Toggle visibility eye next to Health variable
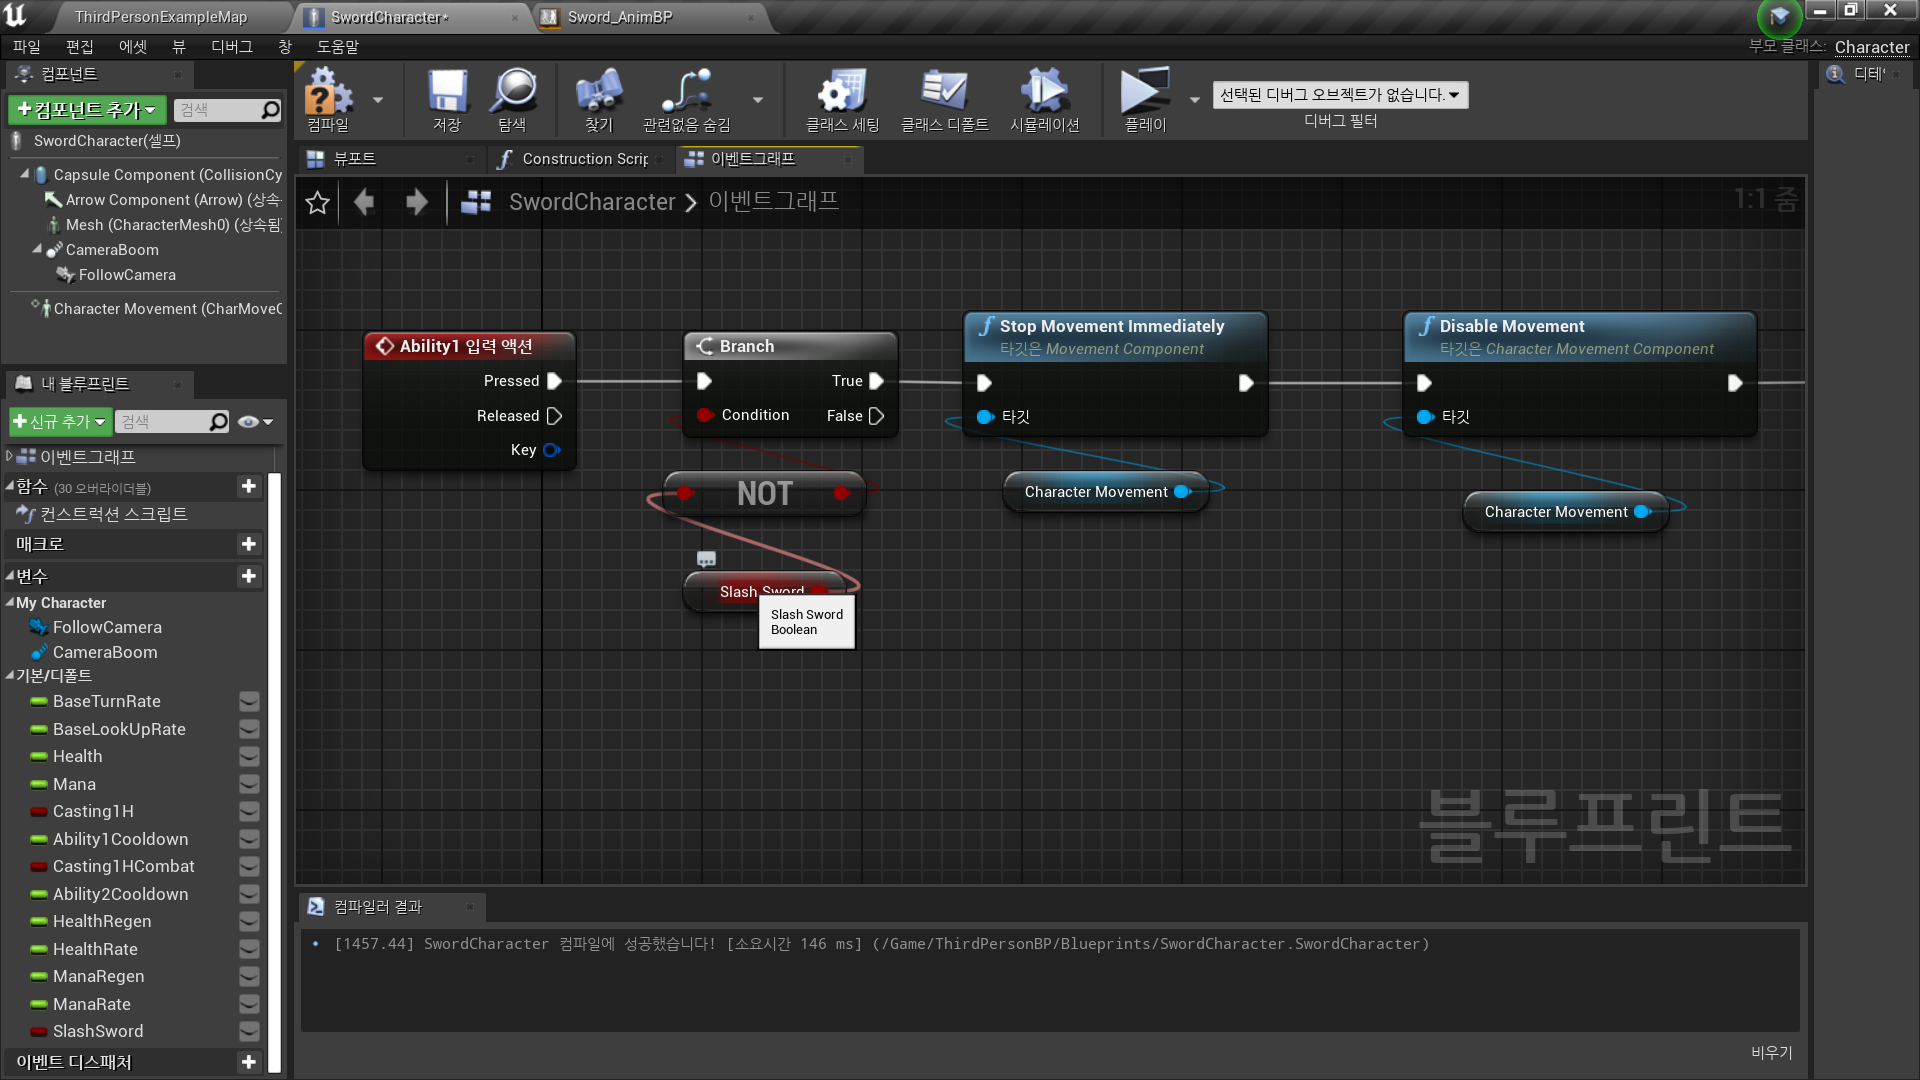1920x1080 pixels. 249,757
